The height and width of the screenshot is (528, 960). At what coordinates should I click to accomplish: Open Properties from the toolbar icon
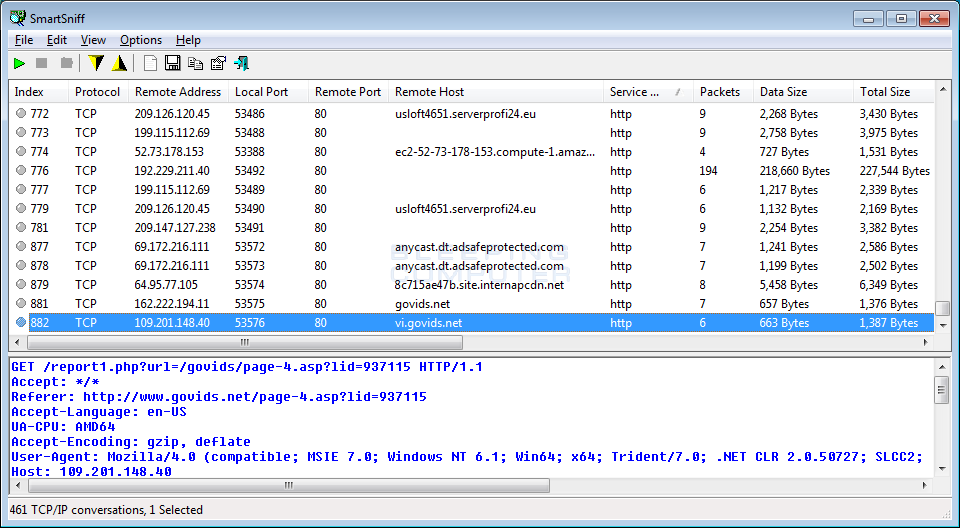tap(218, 64)
